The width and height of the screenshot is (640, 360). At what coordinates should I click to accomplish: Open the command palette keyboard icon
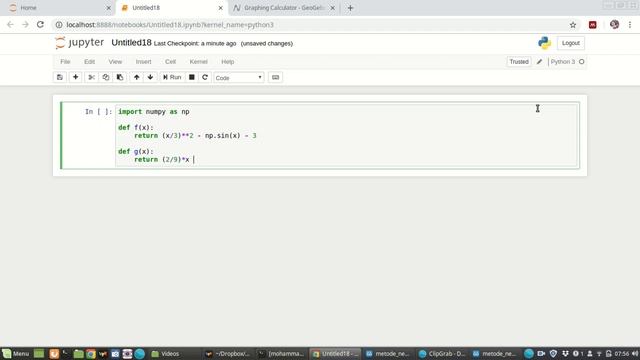coord(276,77)
